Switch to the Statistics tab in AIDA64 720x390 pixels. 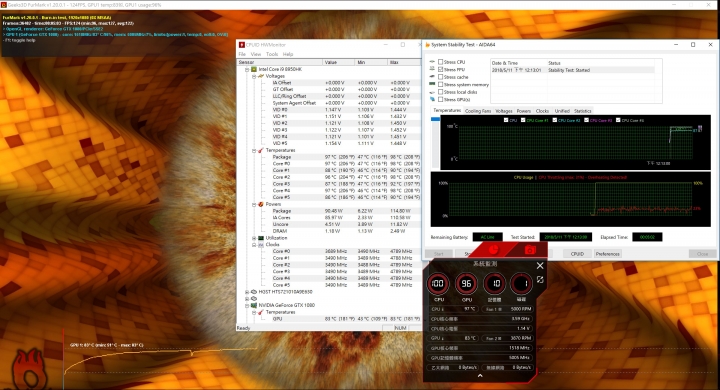click(583, 111)
